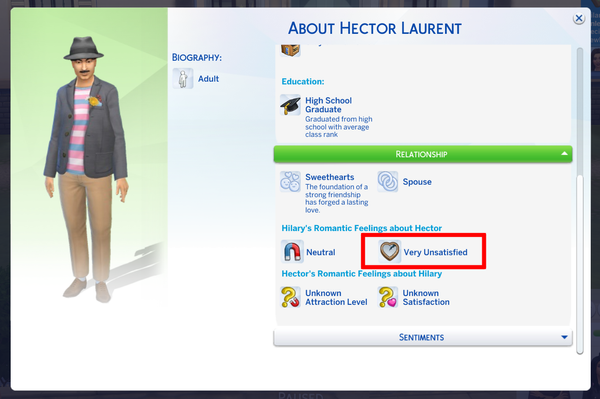Click the High School Graduate label
The width and height of the screenshot is (600, 399).
tap(328, 105)
